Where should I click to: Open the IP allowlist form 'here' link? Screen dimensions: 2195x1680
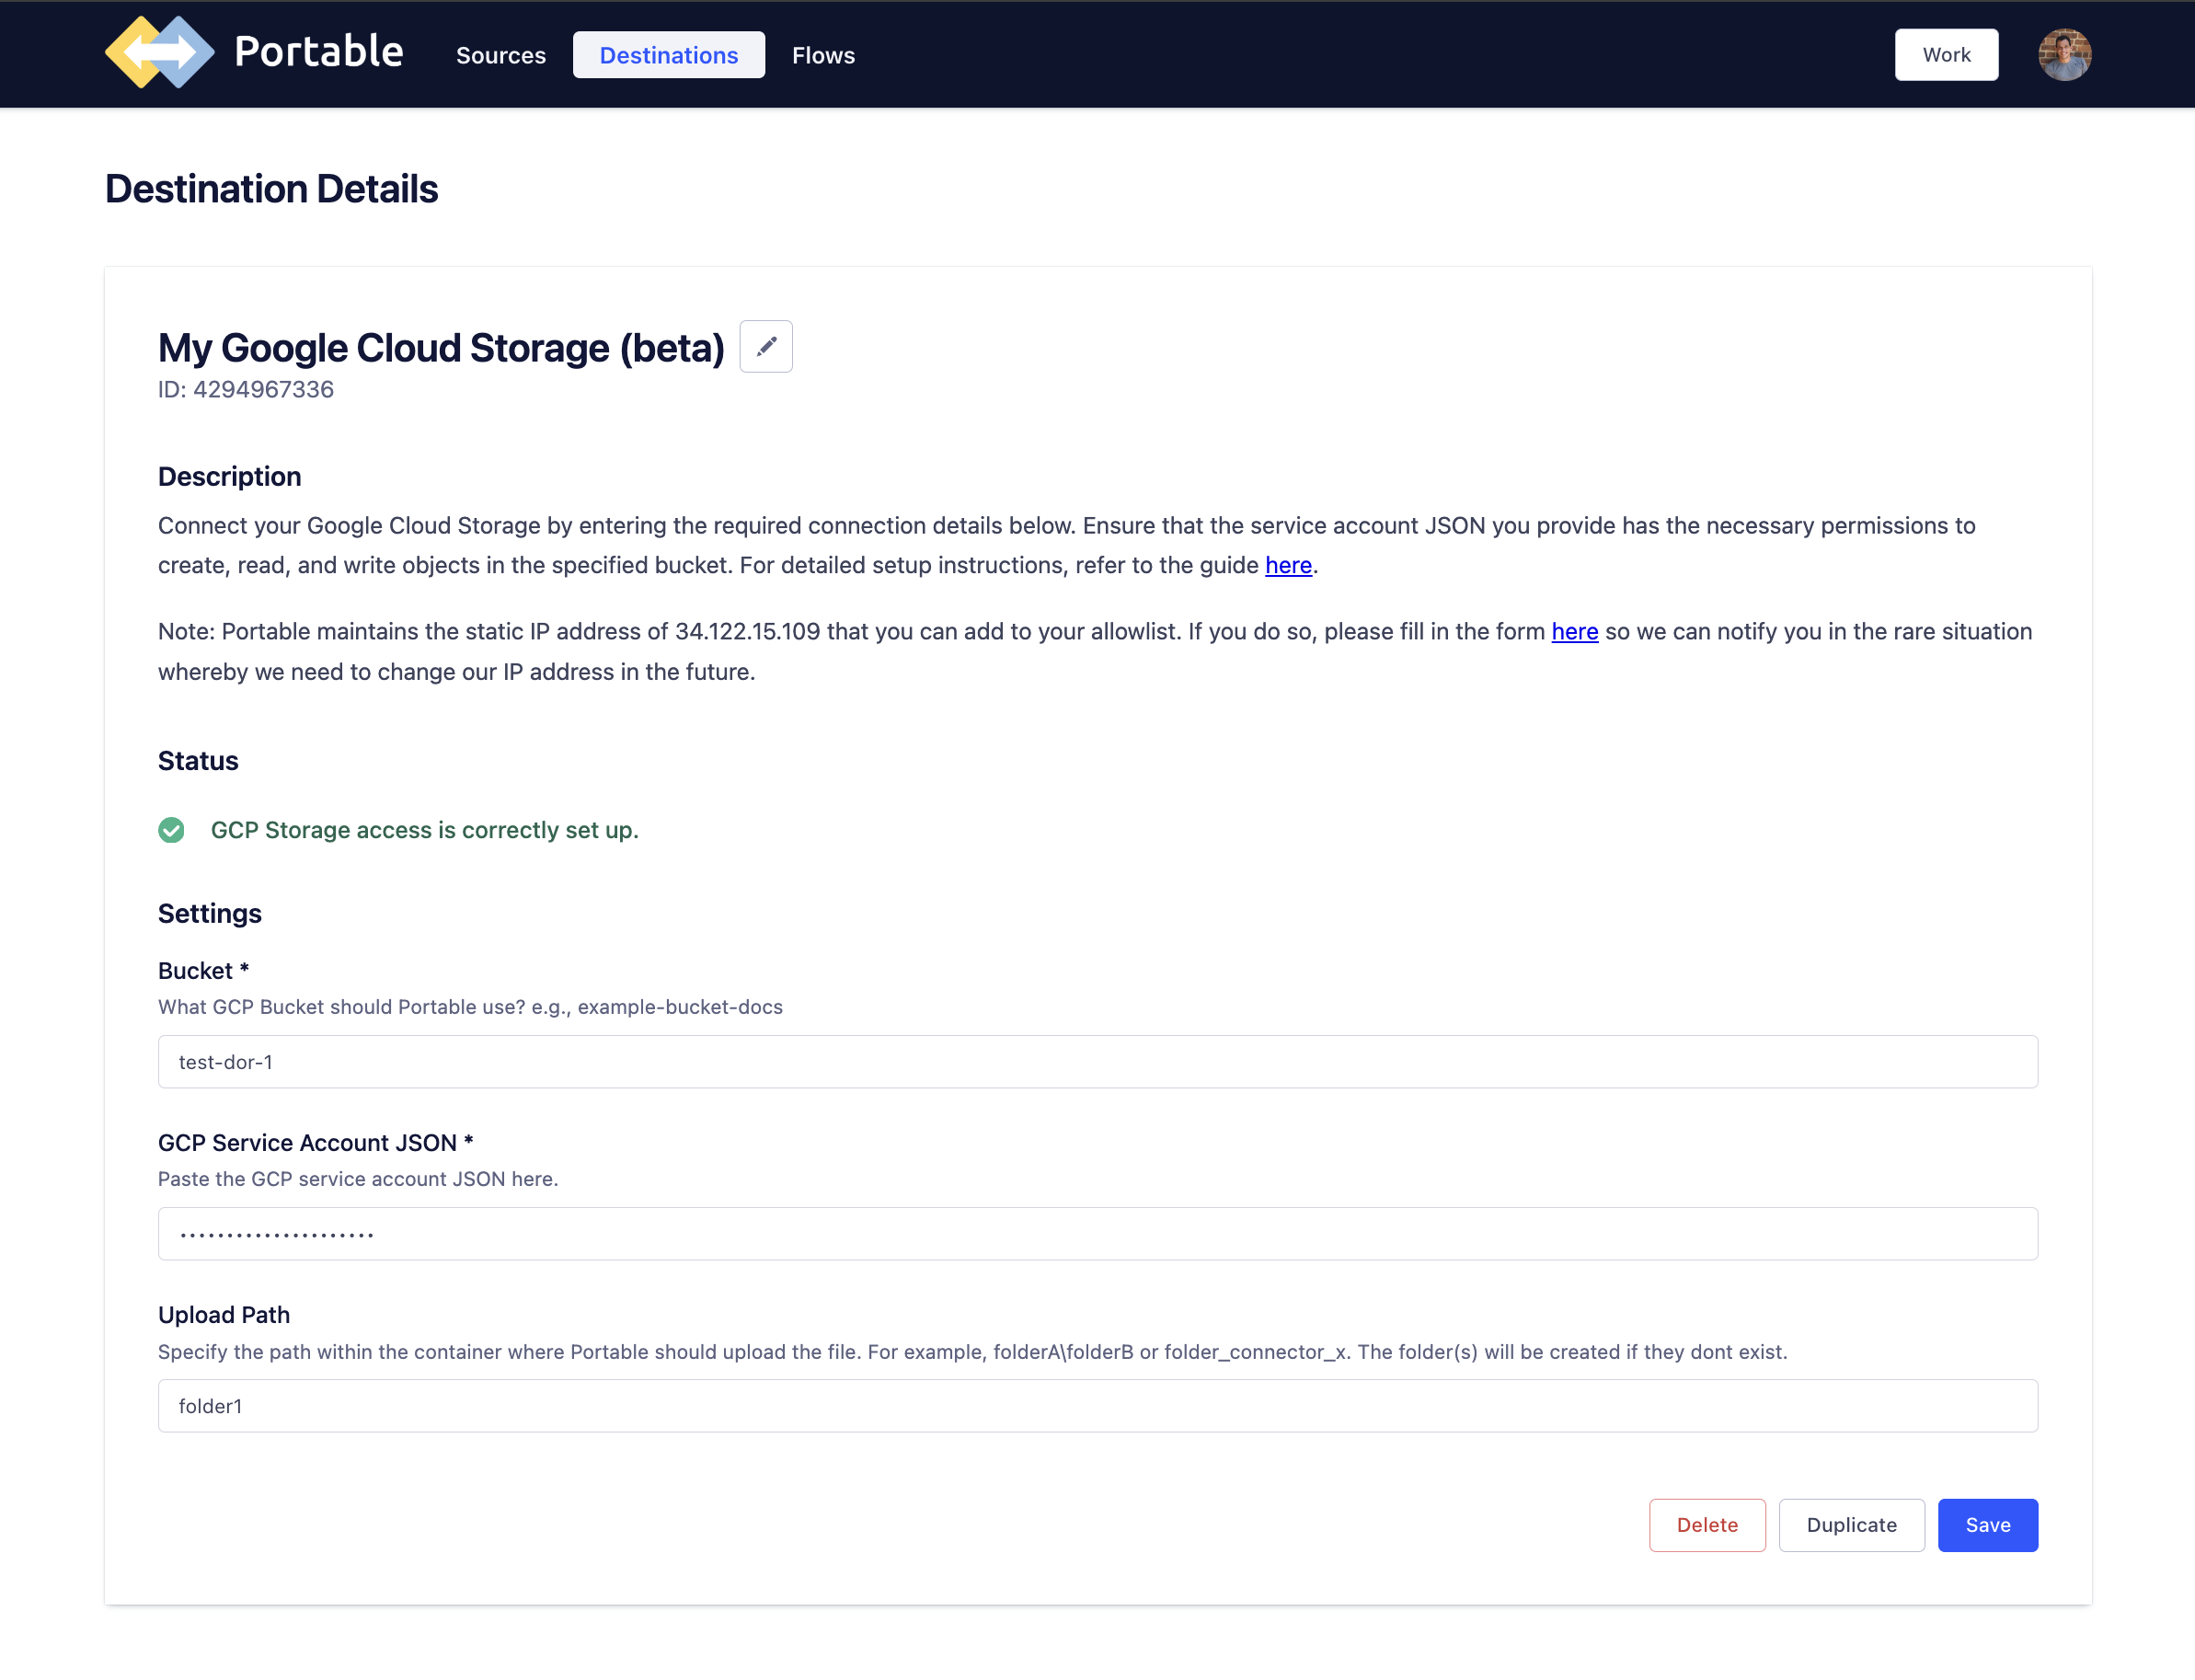coord(1574,631)
